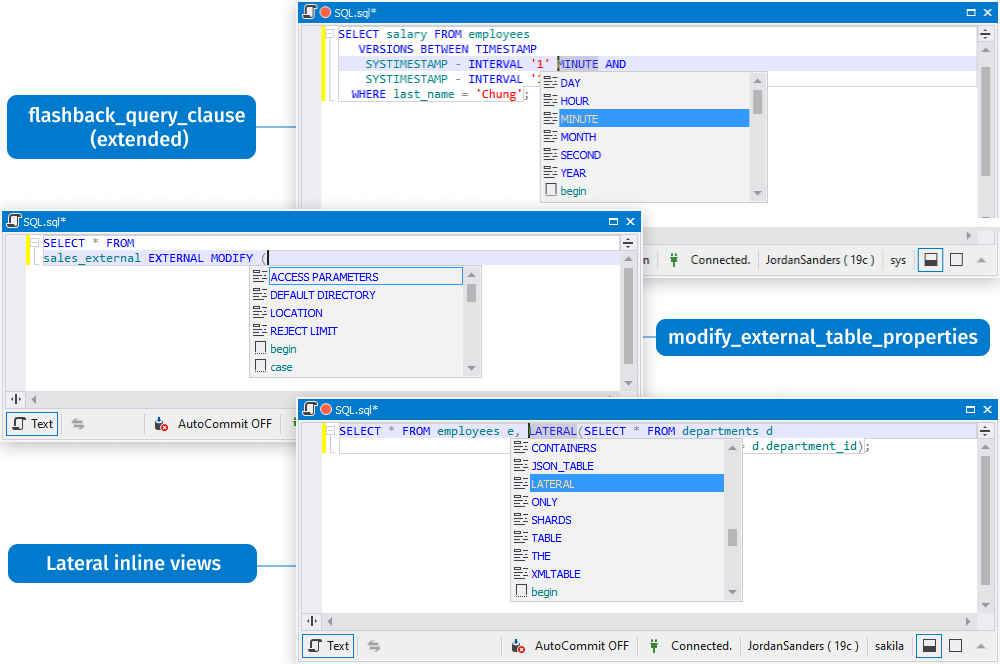
Task: Choose SHARDS suggestion
Action: point(618,519)
